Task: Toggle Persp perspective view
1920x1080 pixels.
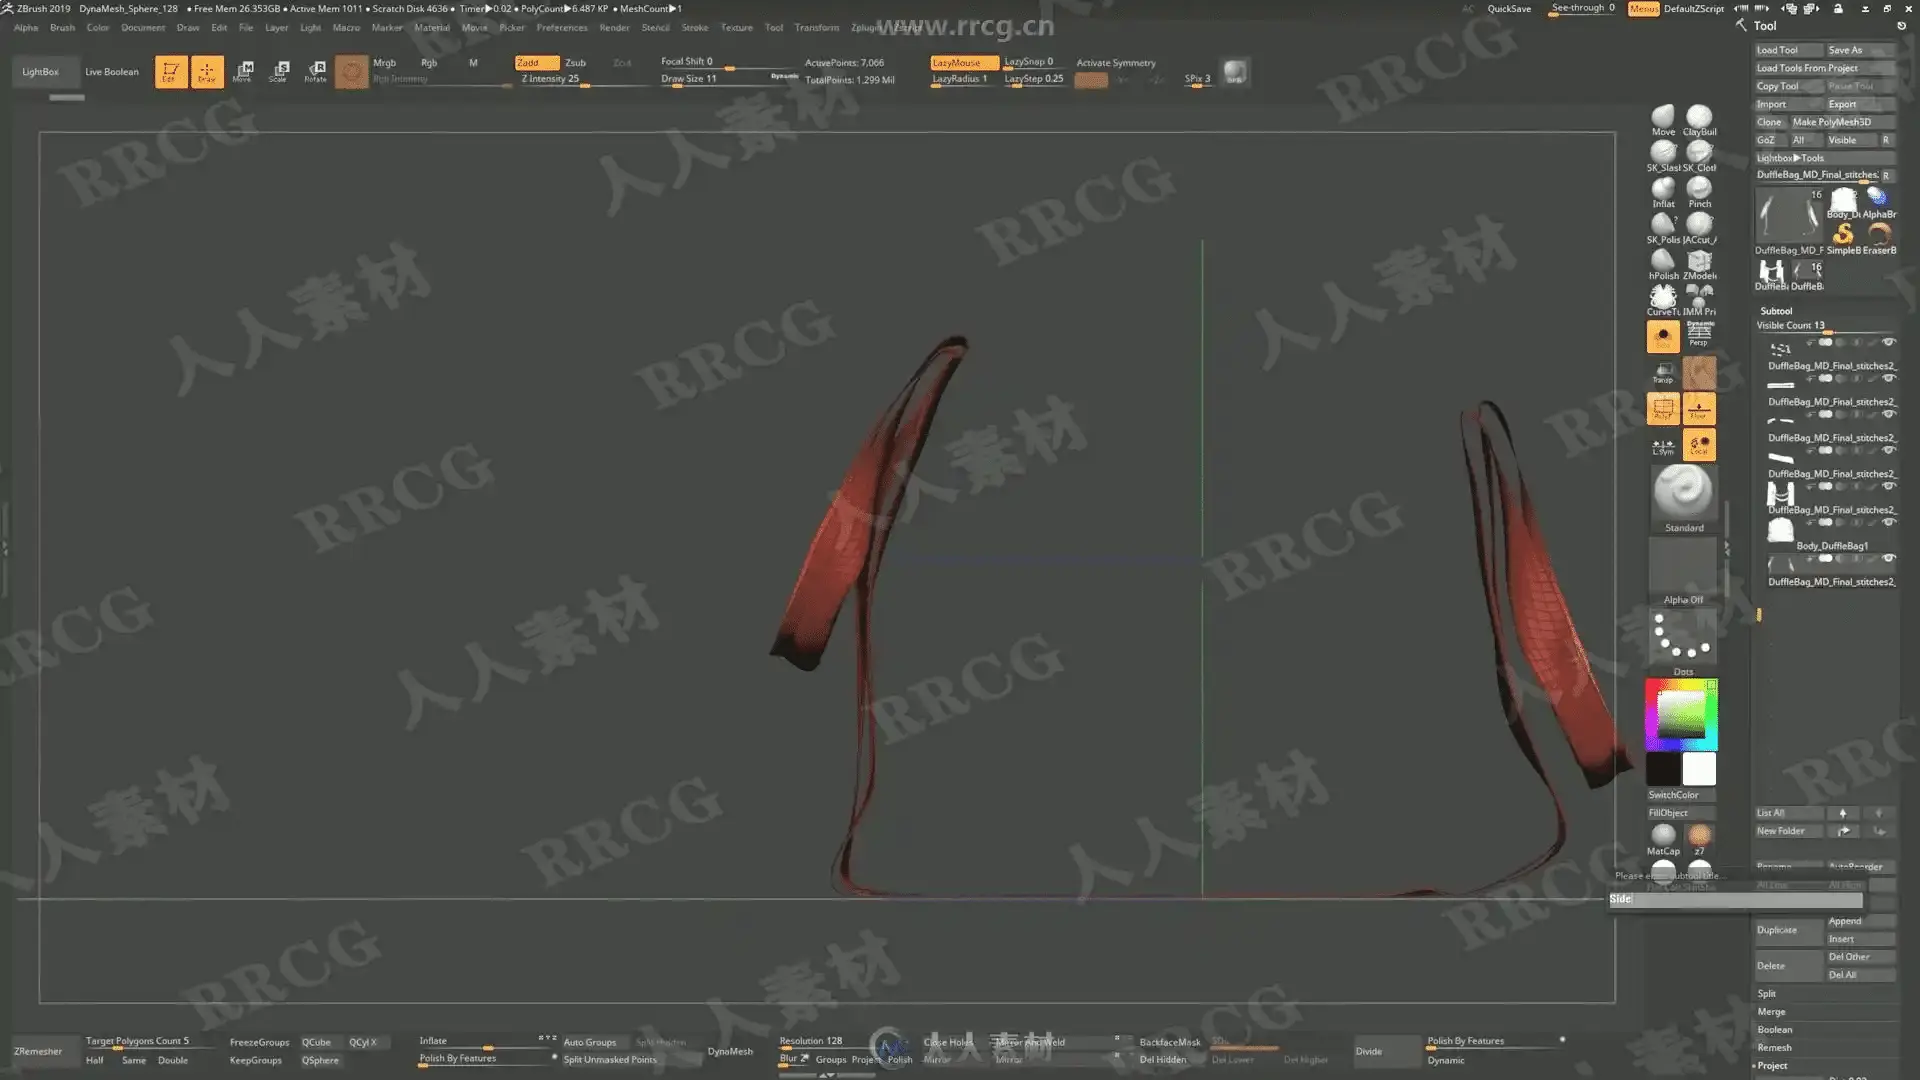Action: click(x=1699, y=336)
